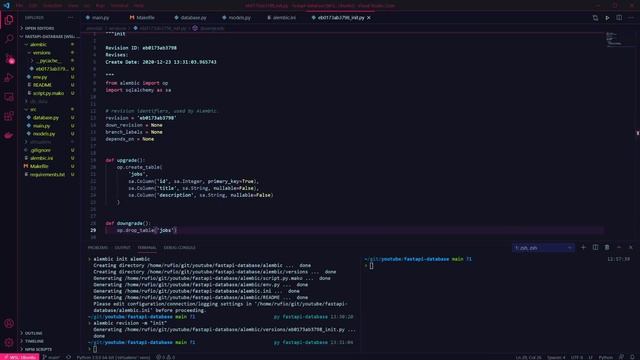The height and width of the screenshot is (360, 640).
Task: Select the TERMINAL panel tab
Action: click(x=147, y=248)
